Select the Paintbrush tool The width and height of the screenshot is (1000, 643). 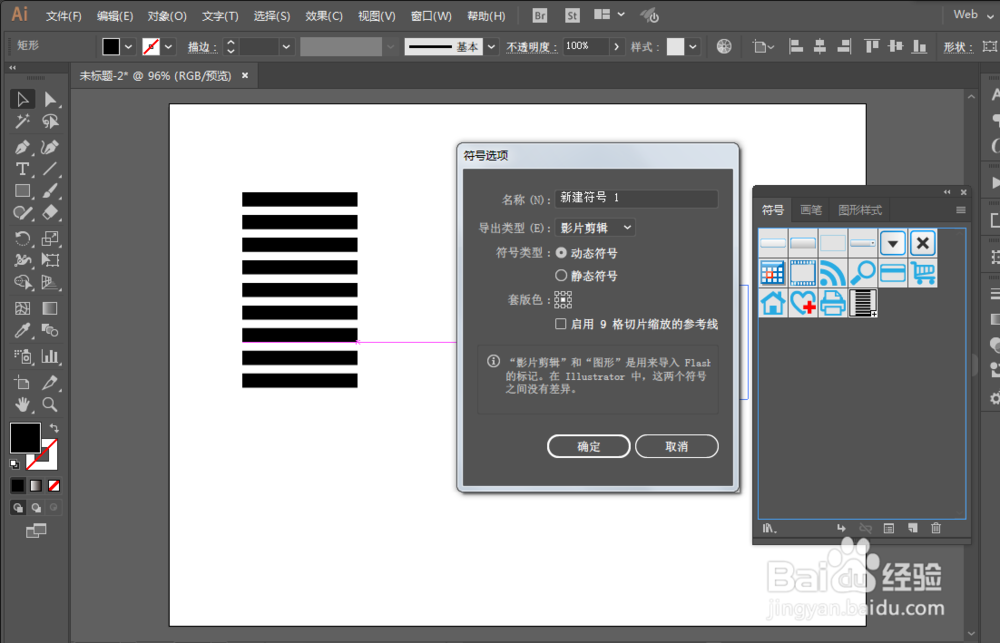tap(50, 191)
